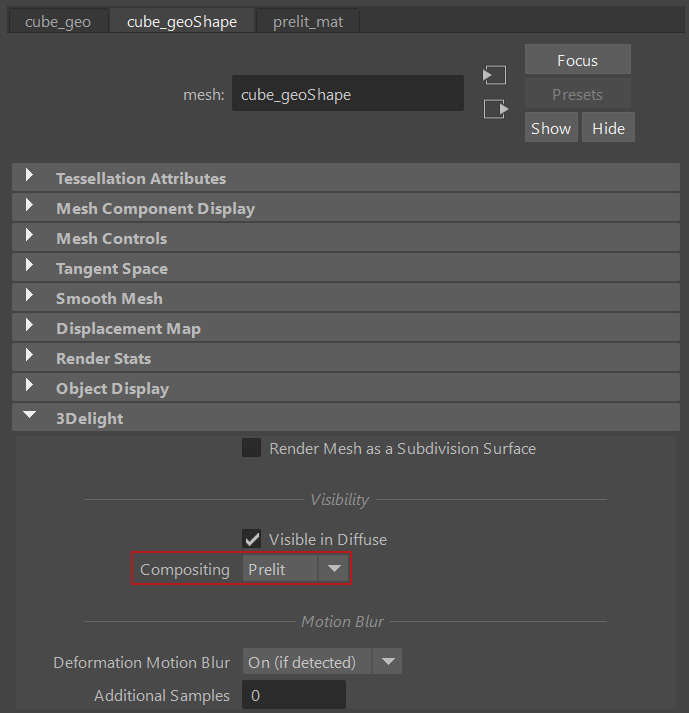This screenshot has height=713, width=689.
Task: Switch to the prelit_mat tab
Action: click(307, 21)
